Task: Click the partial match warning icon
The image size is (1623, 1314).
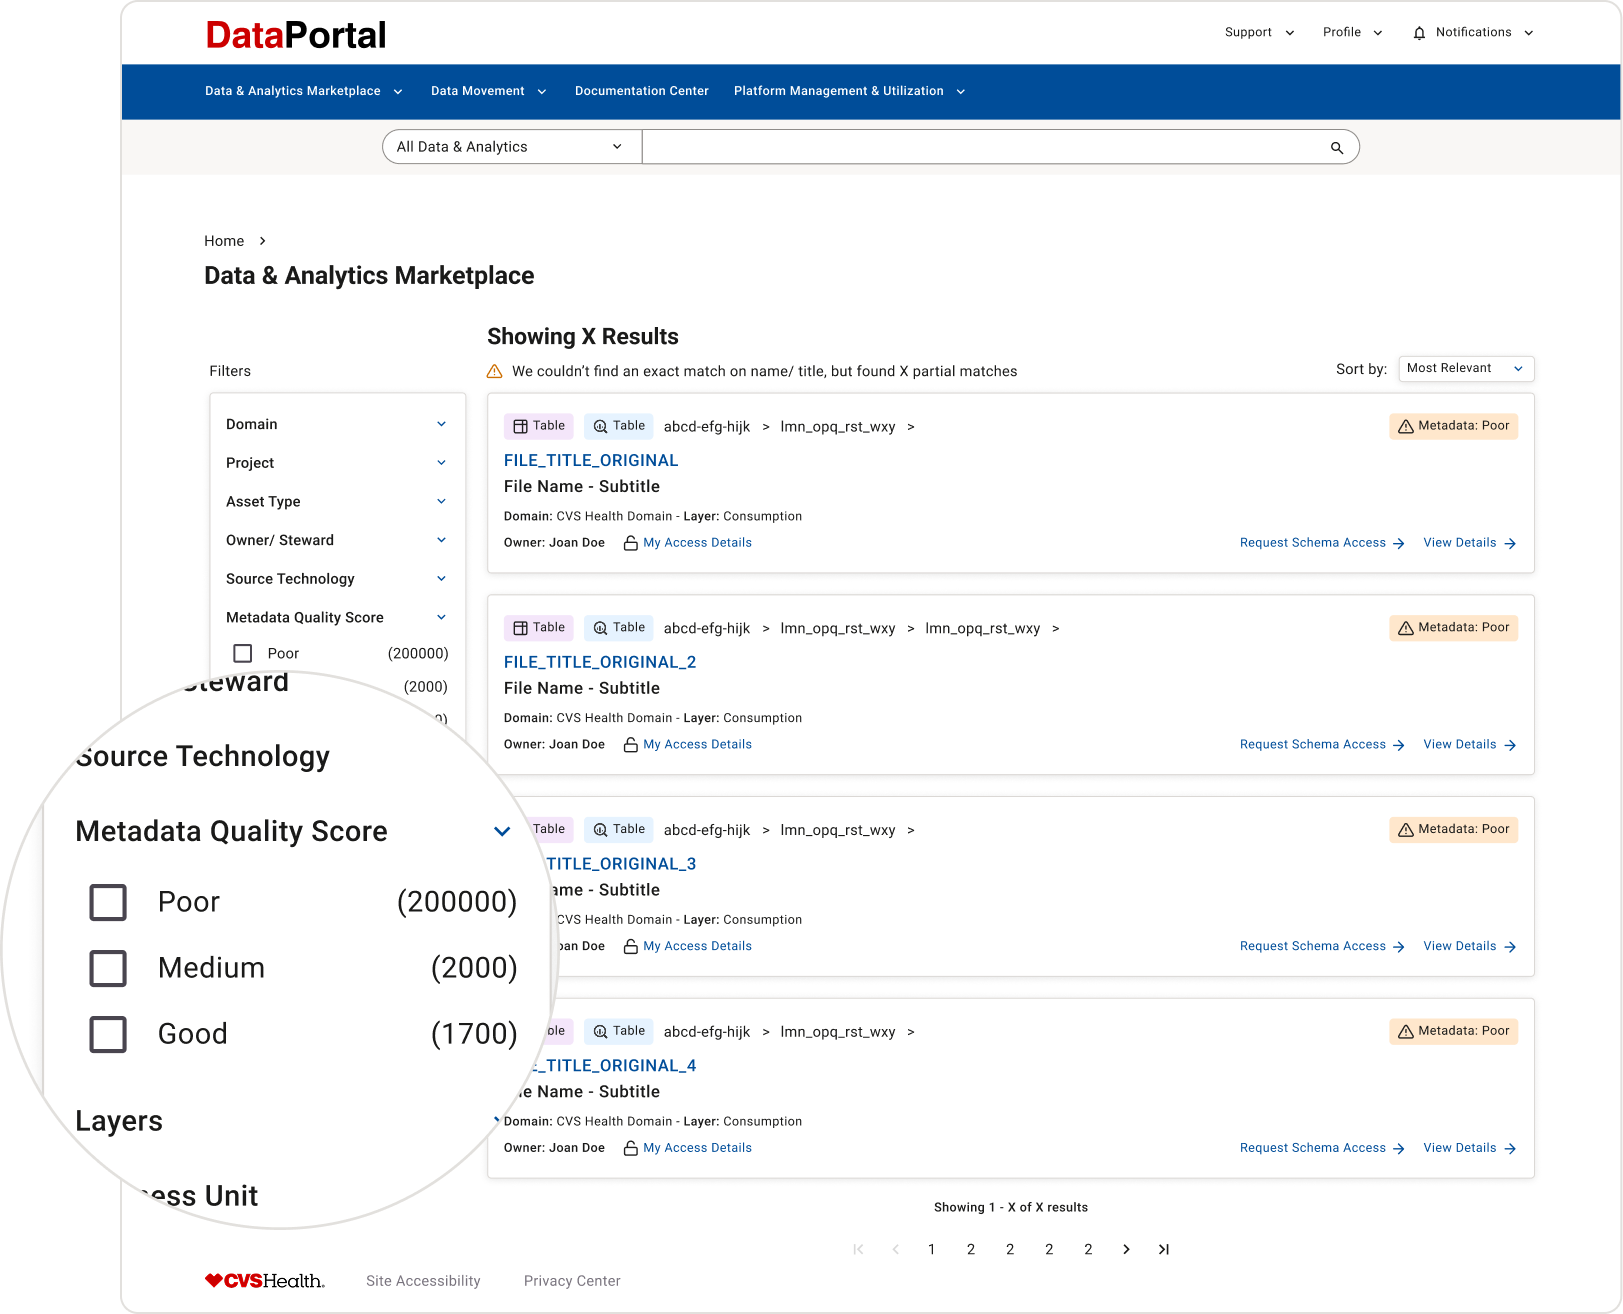Action: pos(495,371)
